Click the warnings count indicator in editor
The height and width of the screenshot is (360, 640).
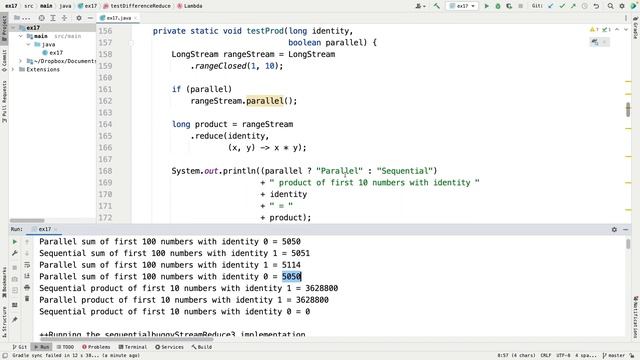coord(594,29)
